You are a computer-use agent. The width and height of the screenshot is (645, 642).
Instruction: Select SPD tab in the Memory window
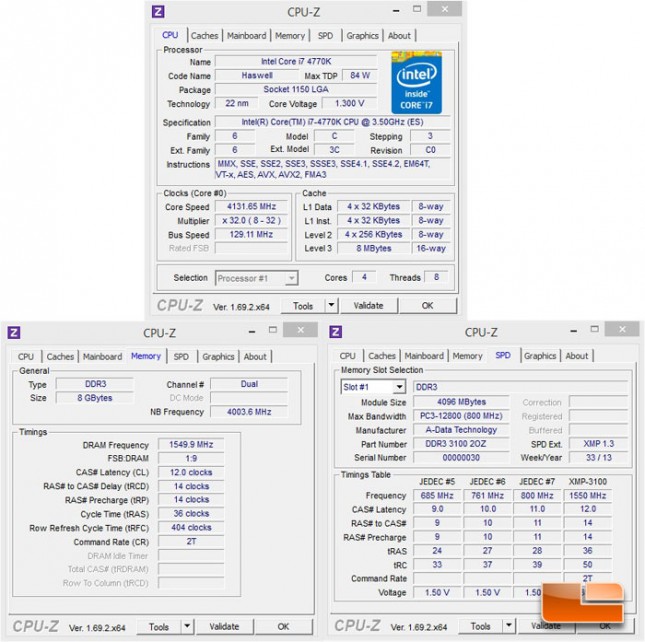point(181,357)
